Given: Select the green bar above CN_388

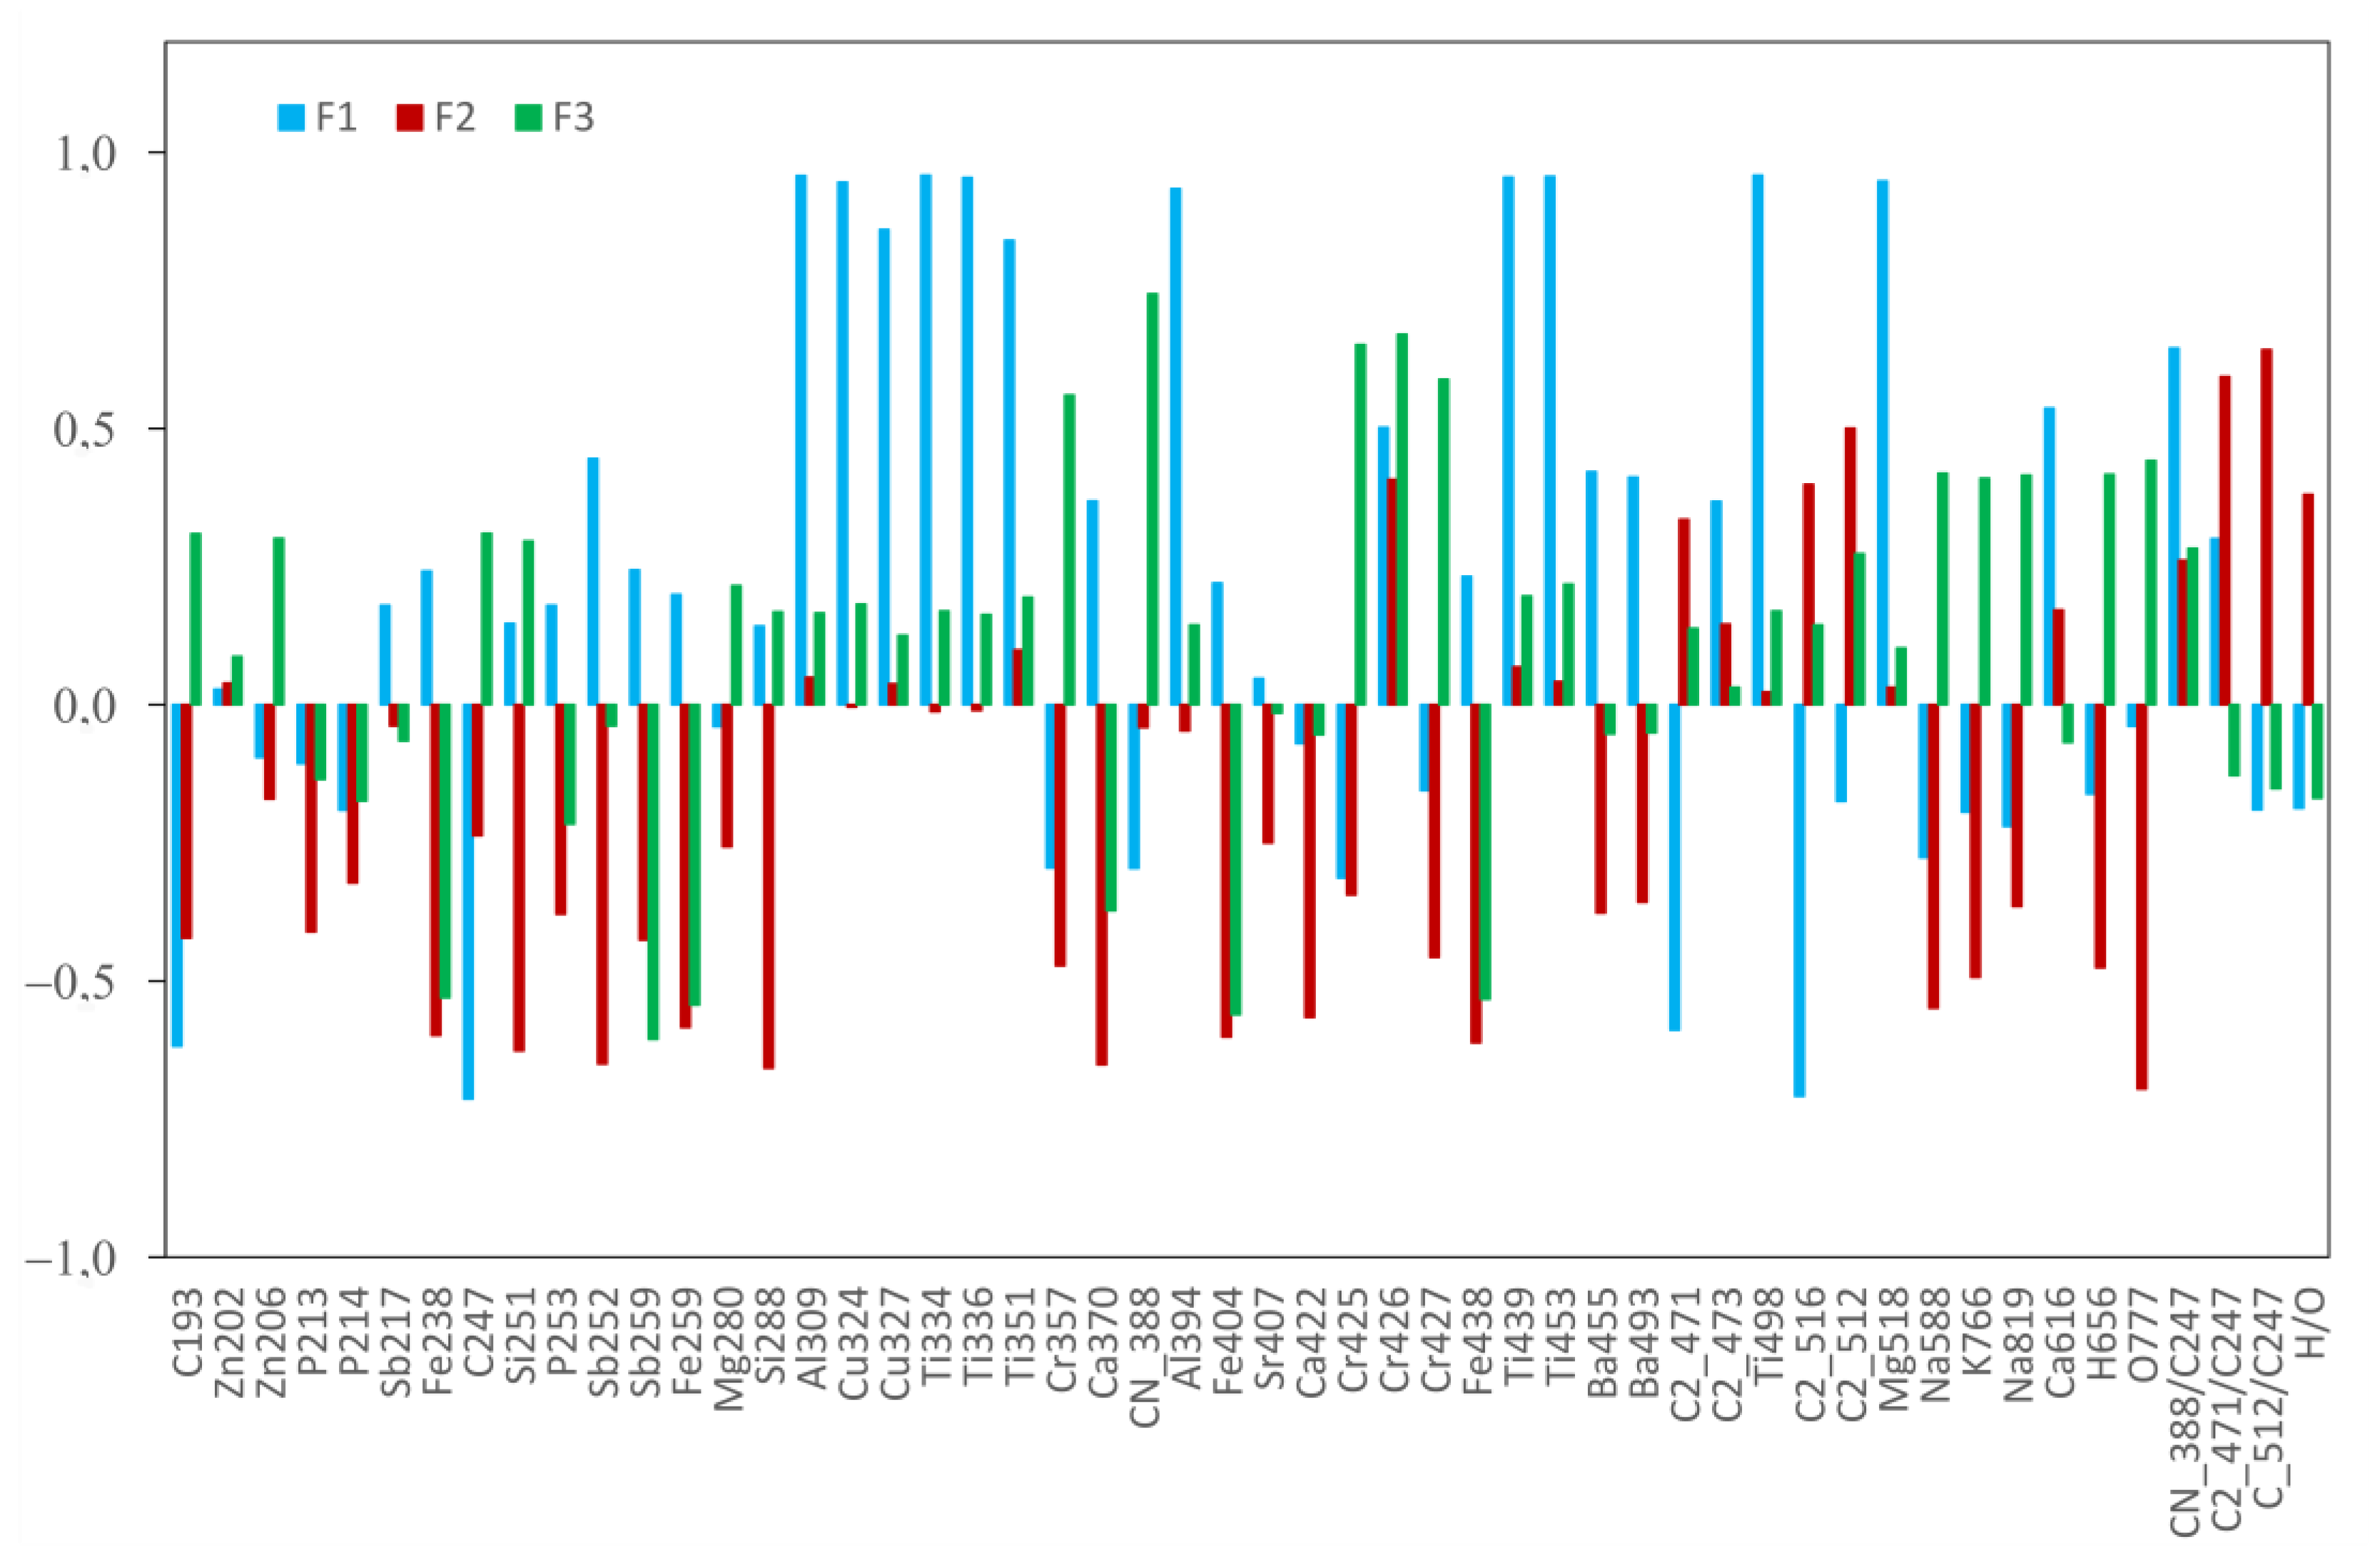Looking at the screenshot, I should point(1152,498).
